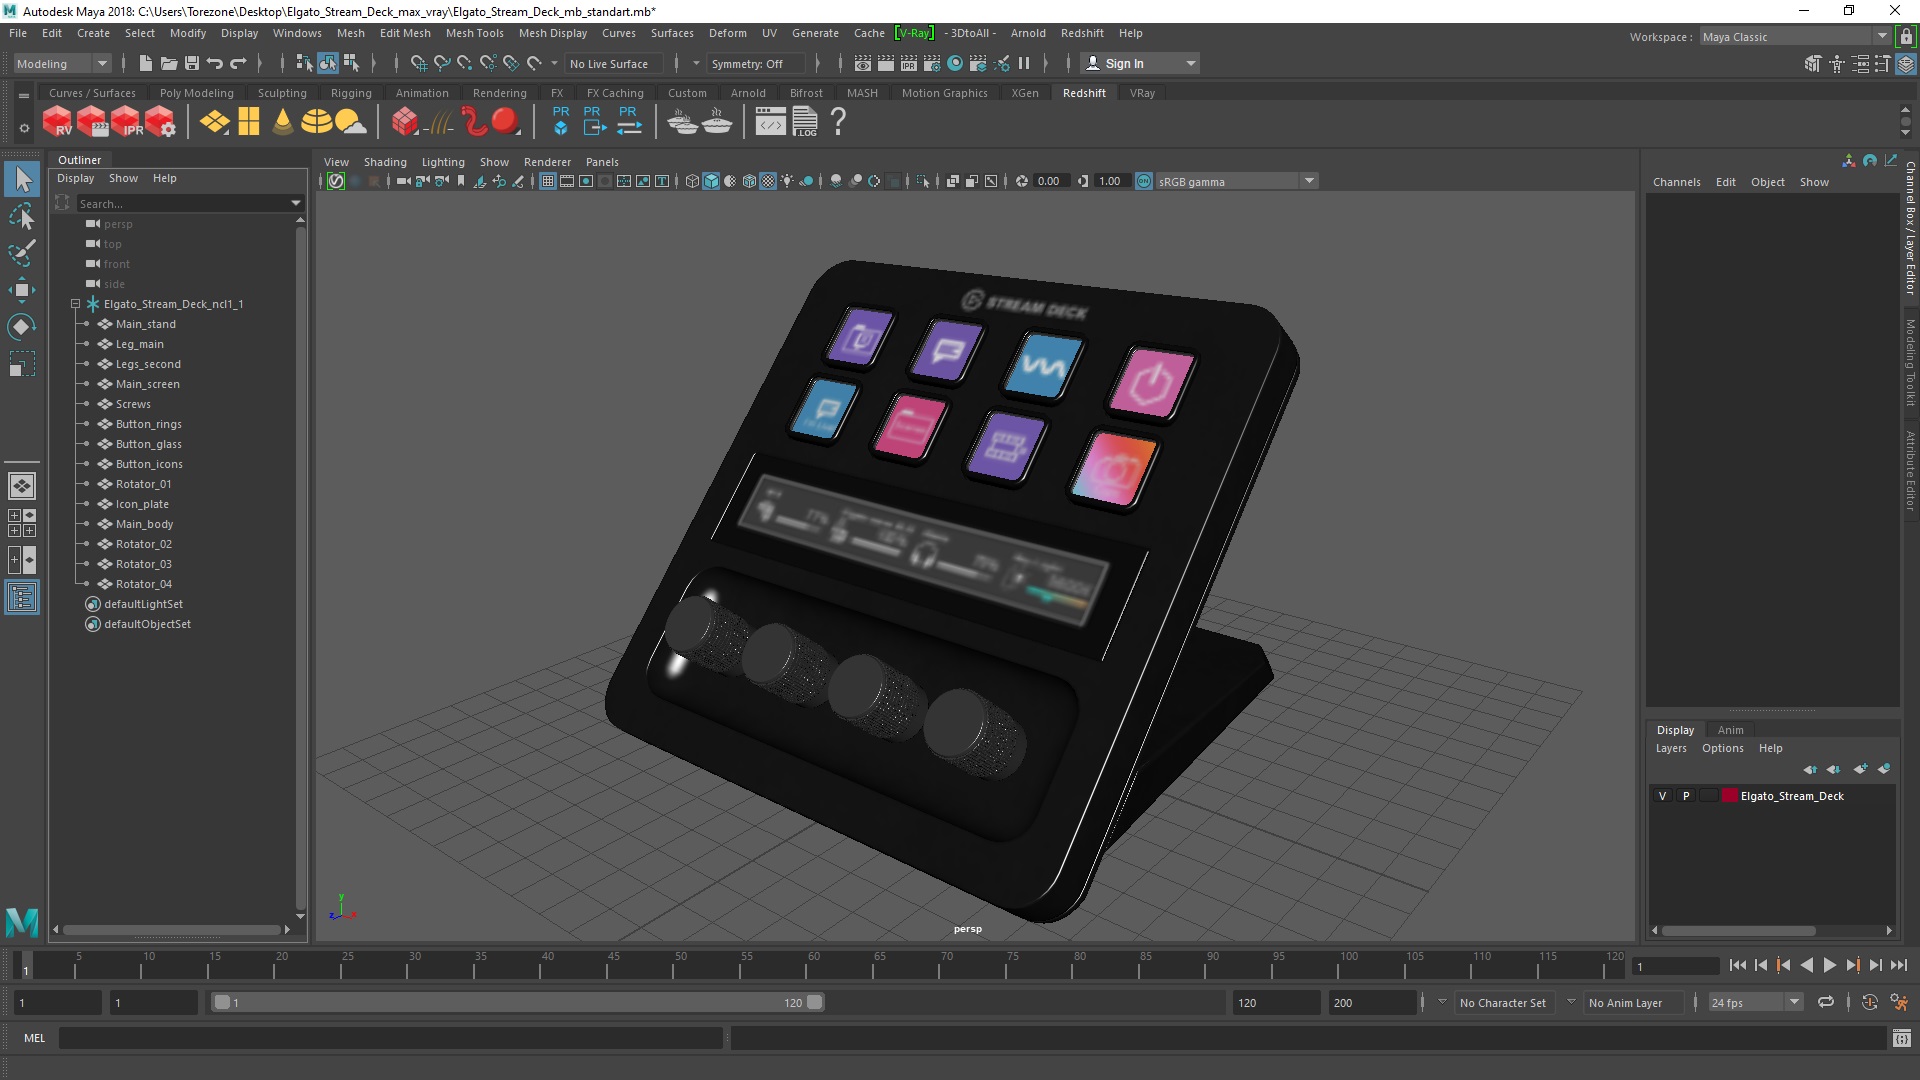The image size is (1920, 1080).
Task: Toggle loop playback mode
Action: point(1826,1002)
